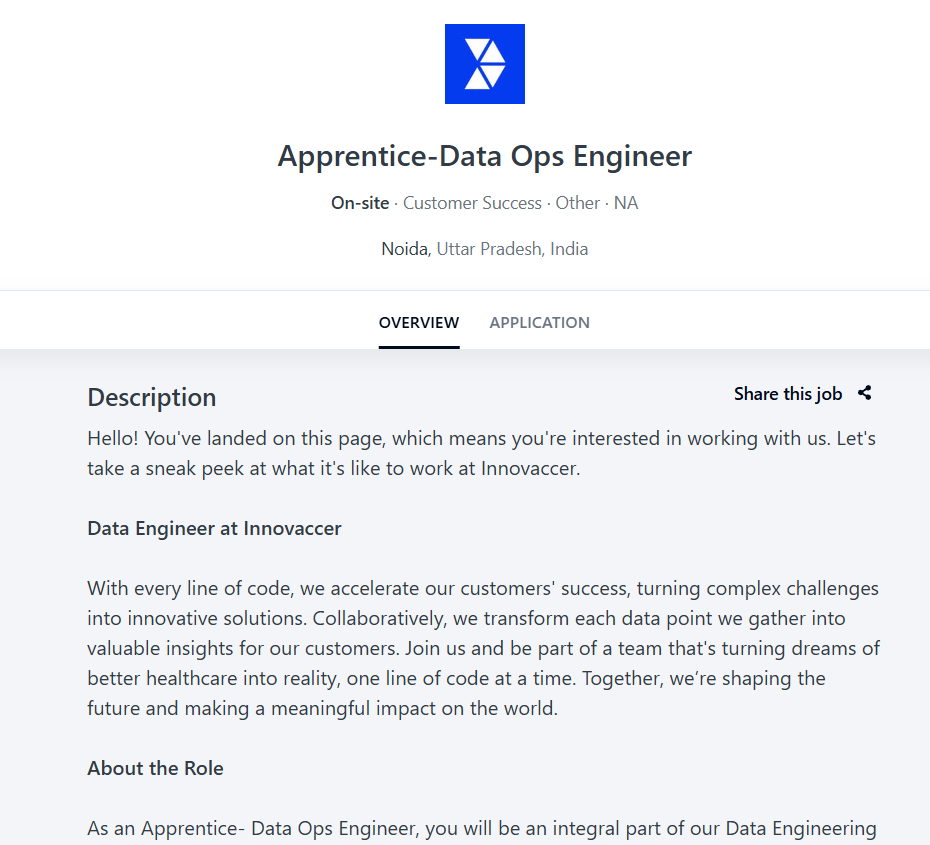Click the Noida city name
The width and height of the screenshot is (930, 845).
pos(404,249)
